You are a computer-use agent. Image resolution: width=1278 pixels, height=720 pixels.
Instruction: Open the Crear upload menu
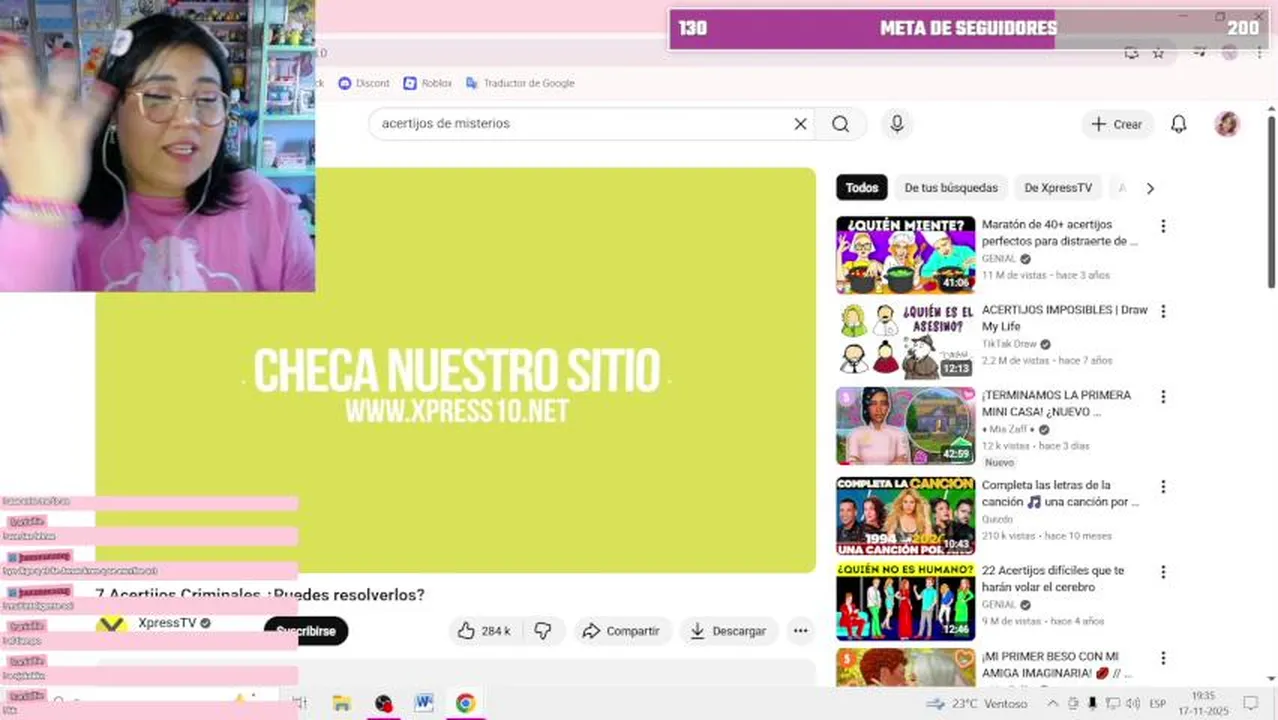click(x=1117, y=124)
